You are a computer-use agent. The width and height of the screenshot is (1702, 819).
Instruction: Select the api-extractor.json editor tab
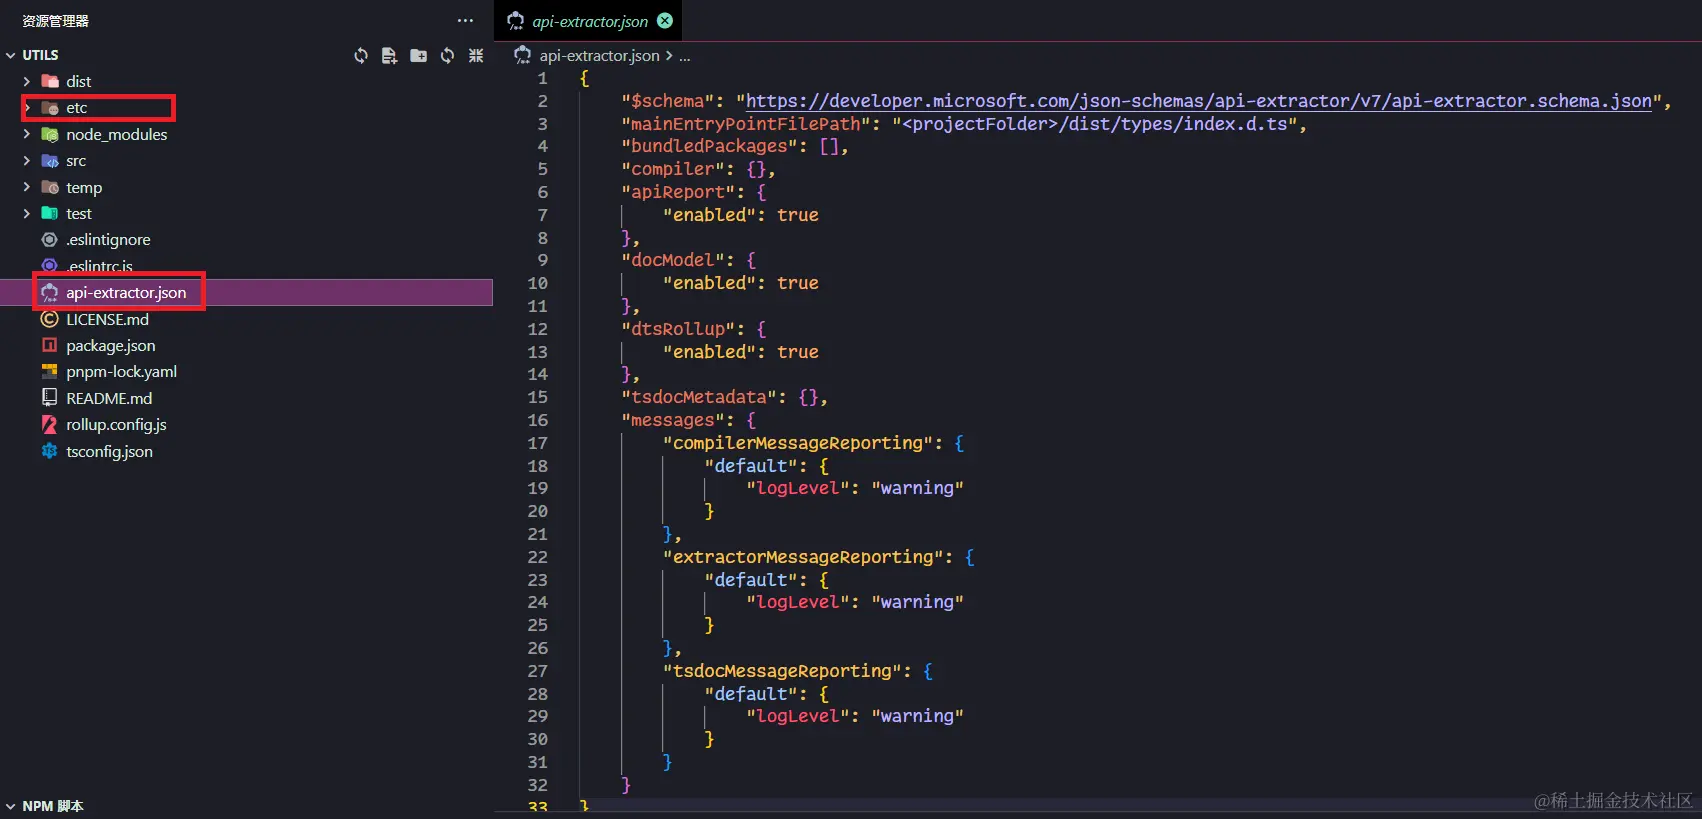click(588, 21)
